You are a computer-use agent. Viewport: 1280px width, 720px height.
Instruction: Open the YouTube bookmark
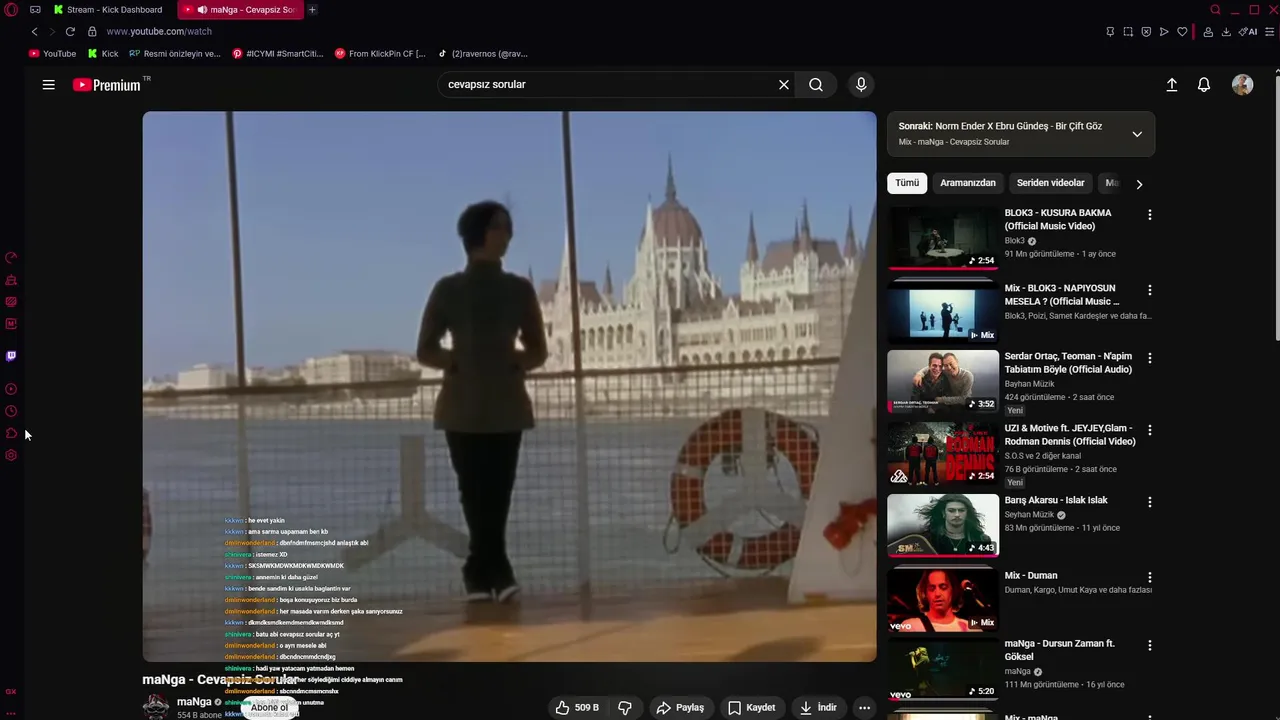click(x=53, y=54)
